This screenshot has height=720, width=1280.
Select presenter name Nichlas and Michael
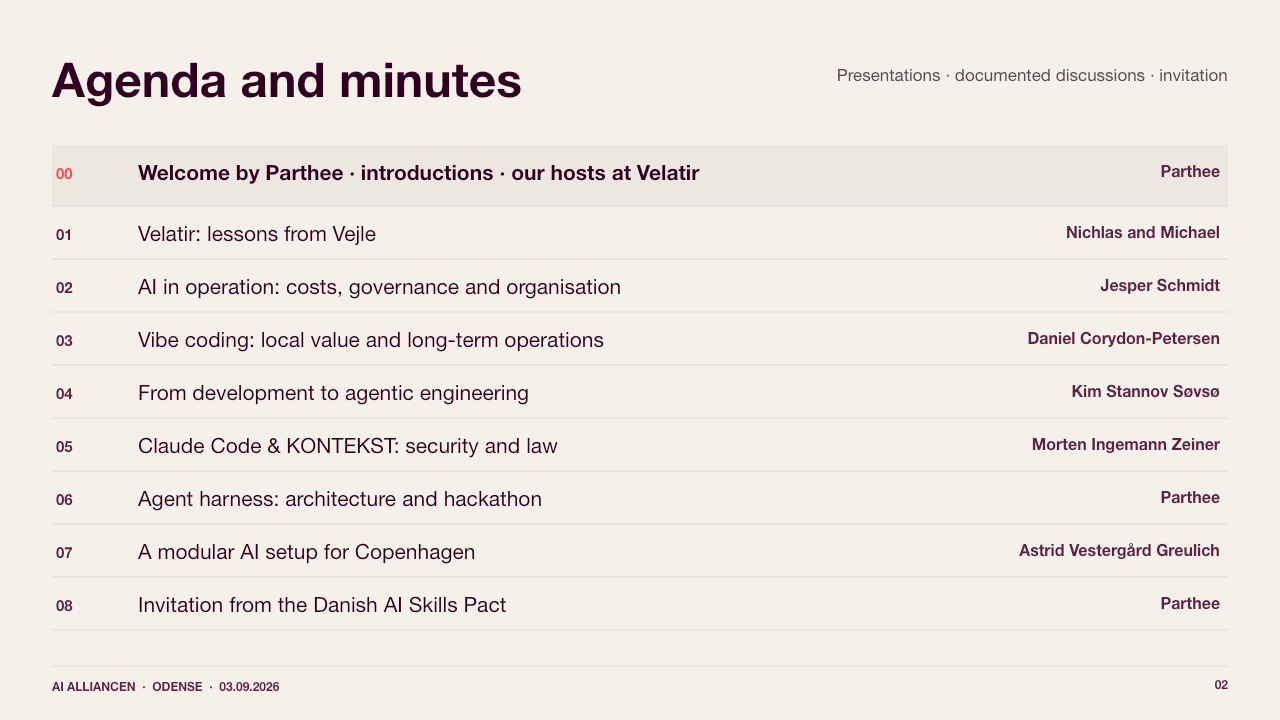[x=1143, y=233]
